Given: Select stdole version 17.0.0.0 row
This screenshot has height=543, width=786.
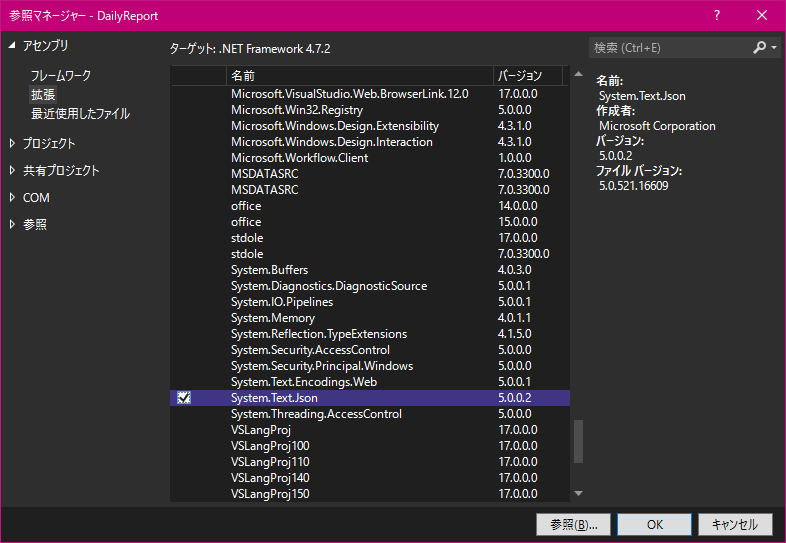Looking at the screenshot, I should [370, 238].
